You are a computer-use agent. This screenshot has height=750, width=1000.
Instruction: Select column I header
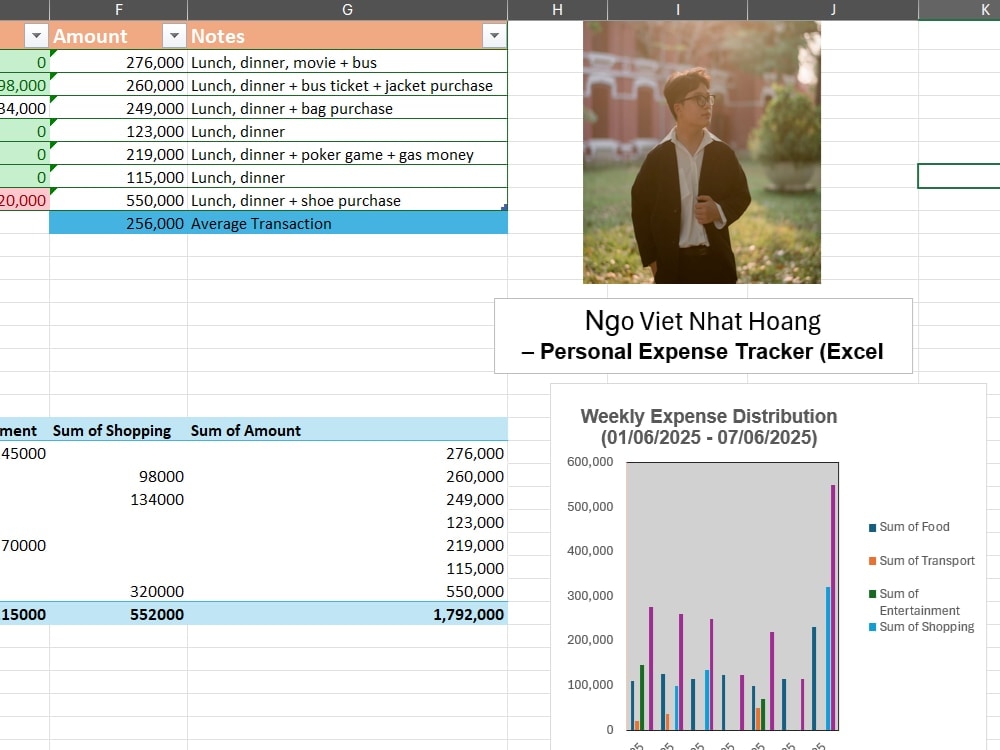click(677, 10)
